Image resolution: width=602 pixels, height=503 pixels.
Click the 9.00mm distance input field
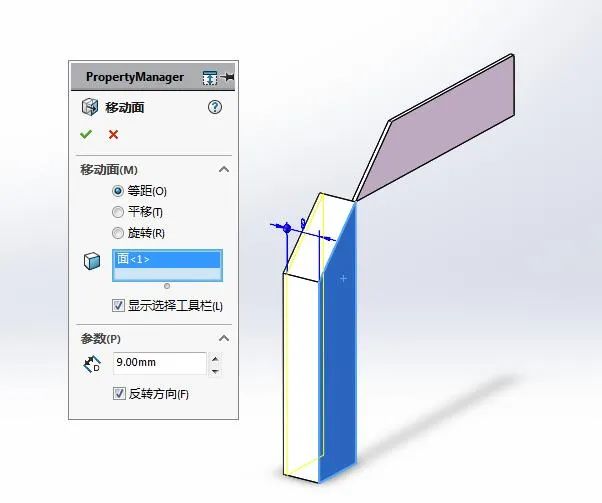tap(160, 363)
